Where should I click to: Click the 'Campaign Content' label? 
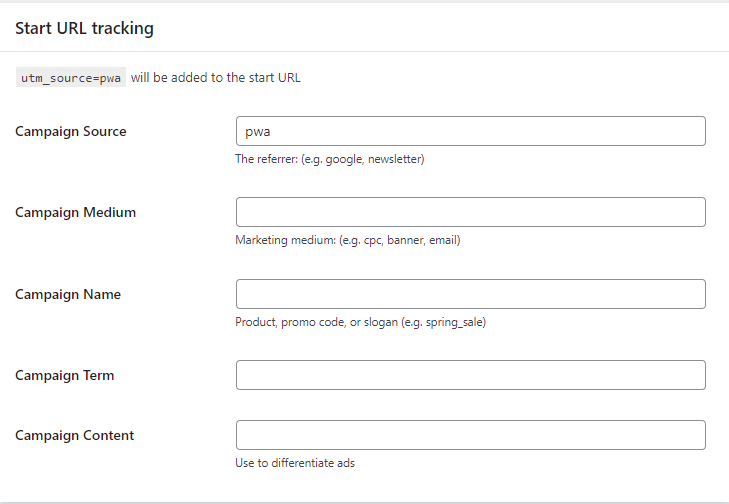(74, 435)
